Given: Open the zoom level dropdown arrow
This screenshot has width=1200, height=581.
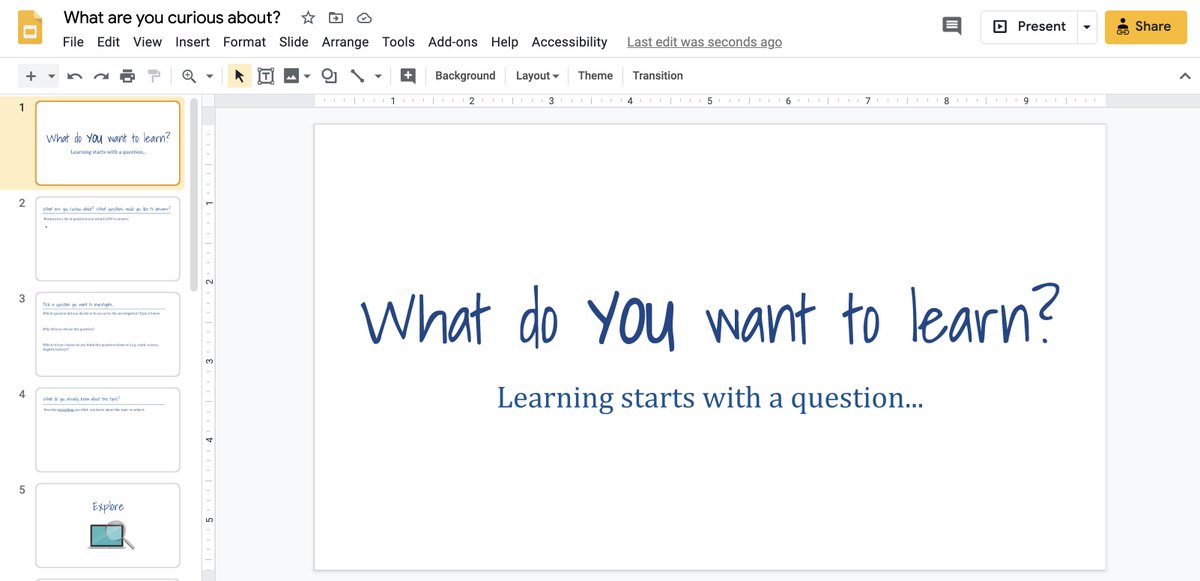Looking at the screenshot, I should [x=209, y=76].
